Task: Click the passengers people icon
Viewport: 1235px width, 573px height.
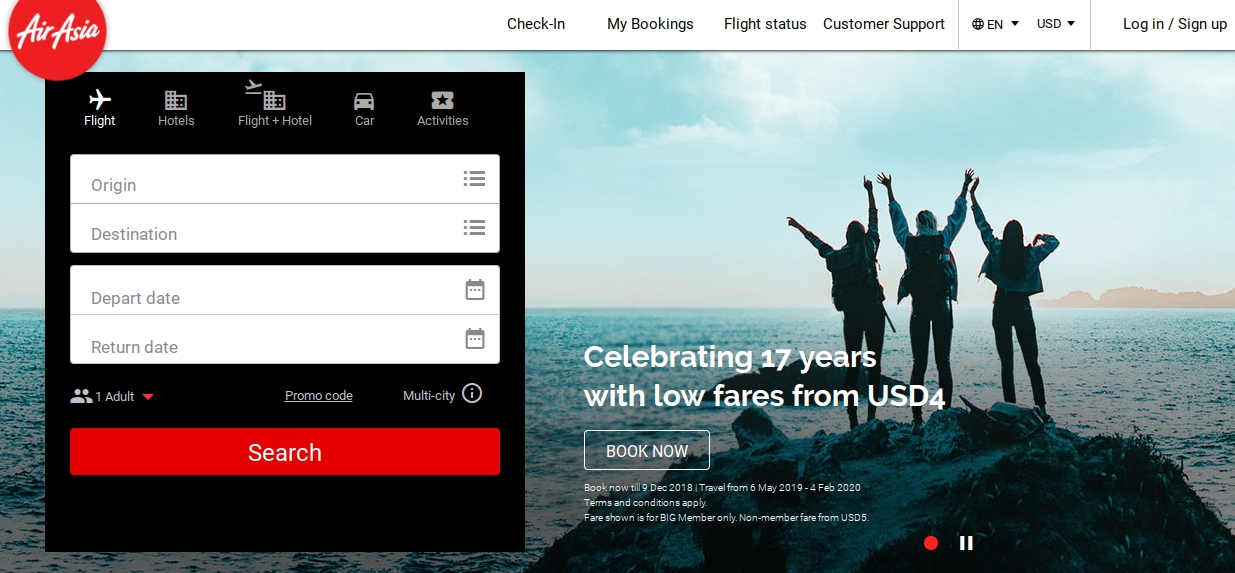Action: (x=81, y=396)
